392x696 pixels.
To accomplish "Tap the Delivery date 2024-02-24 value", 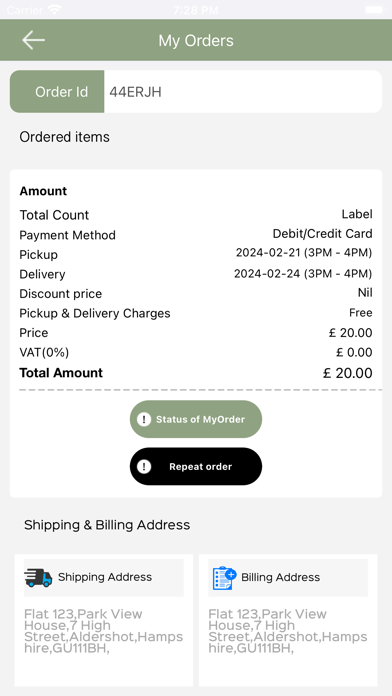I will coord(303,273).
